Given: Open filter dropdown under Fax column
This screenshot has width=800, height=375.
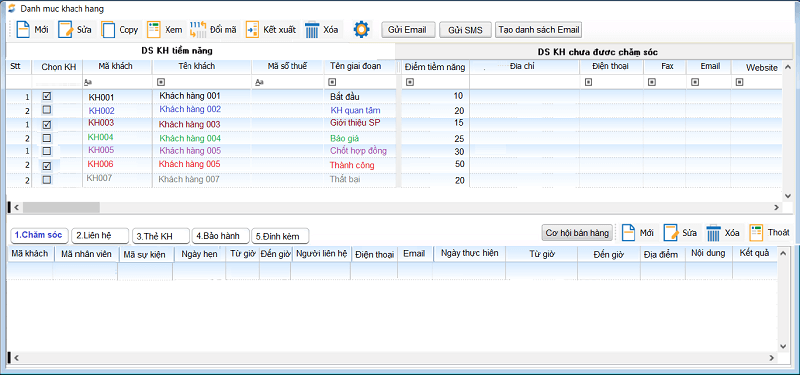Looking at the screenshot, I should pyautogui.click(x=652, y=82).
